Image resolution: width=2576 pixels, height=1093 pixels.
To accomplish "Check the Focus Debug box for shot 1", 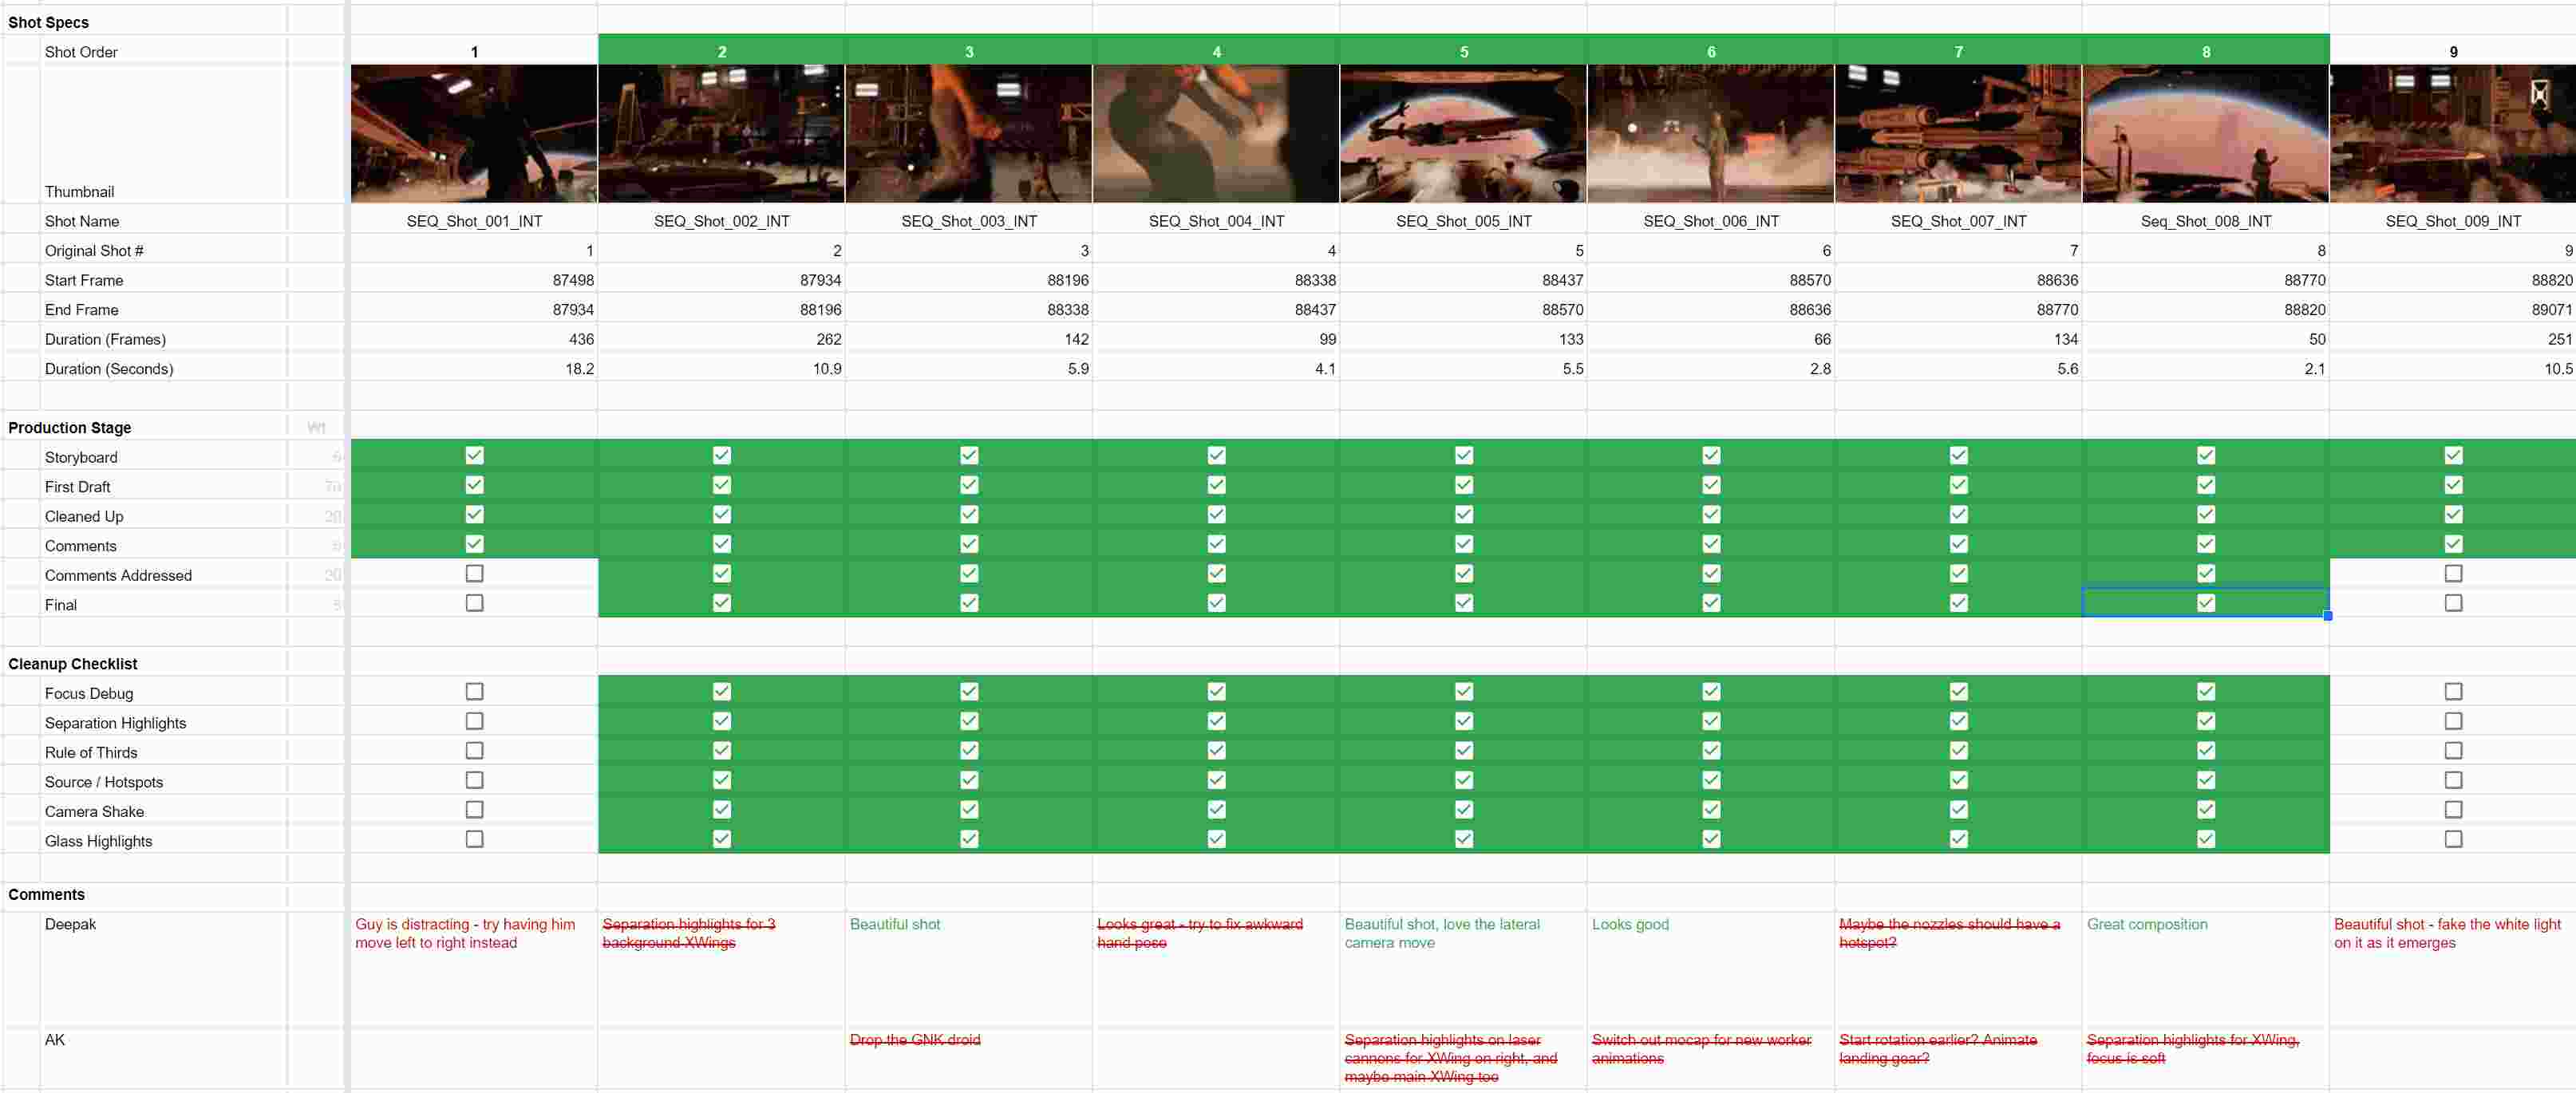I will pos(473,691).
